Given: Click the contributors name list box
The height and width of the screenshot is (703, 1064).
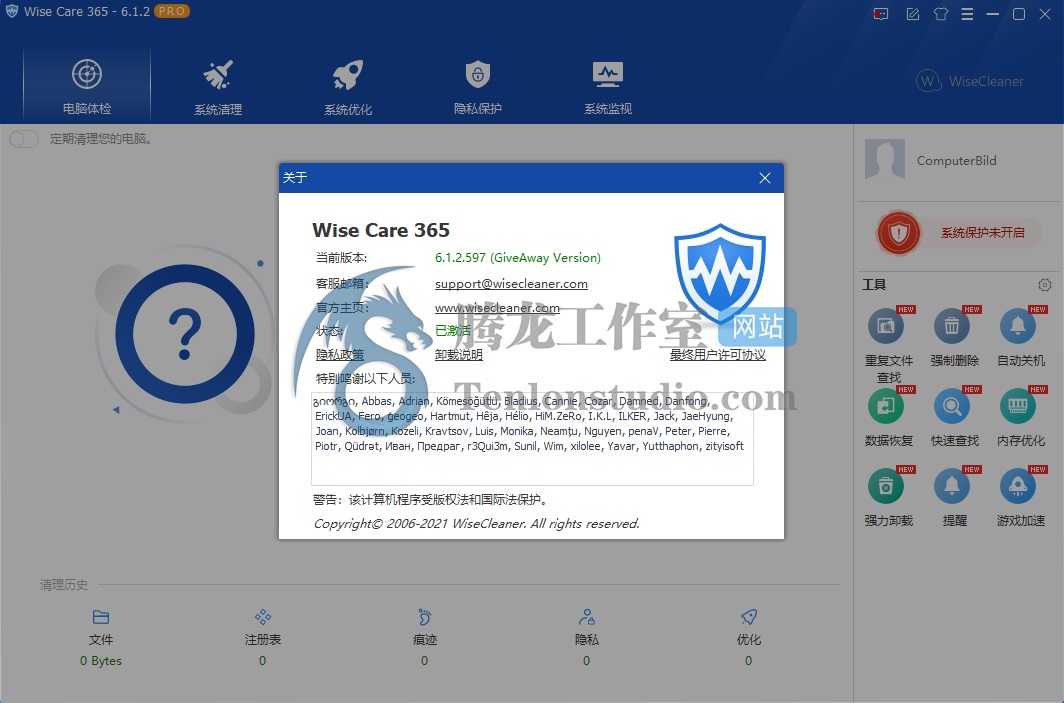Looking at the screenshot, I should [532, 438].
